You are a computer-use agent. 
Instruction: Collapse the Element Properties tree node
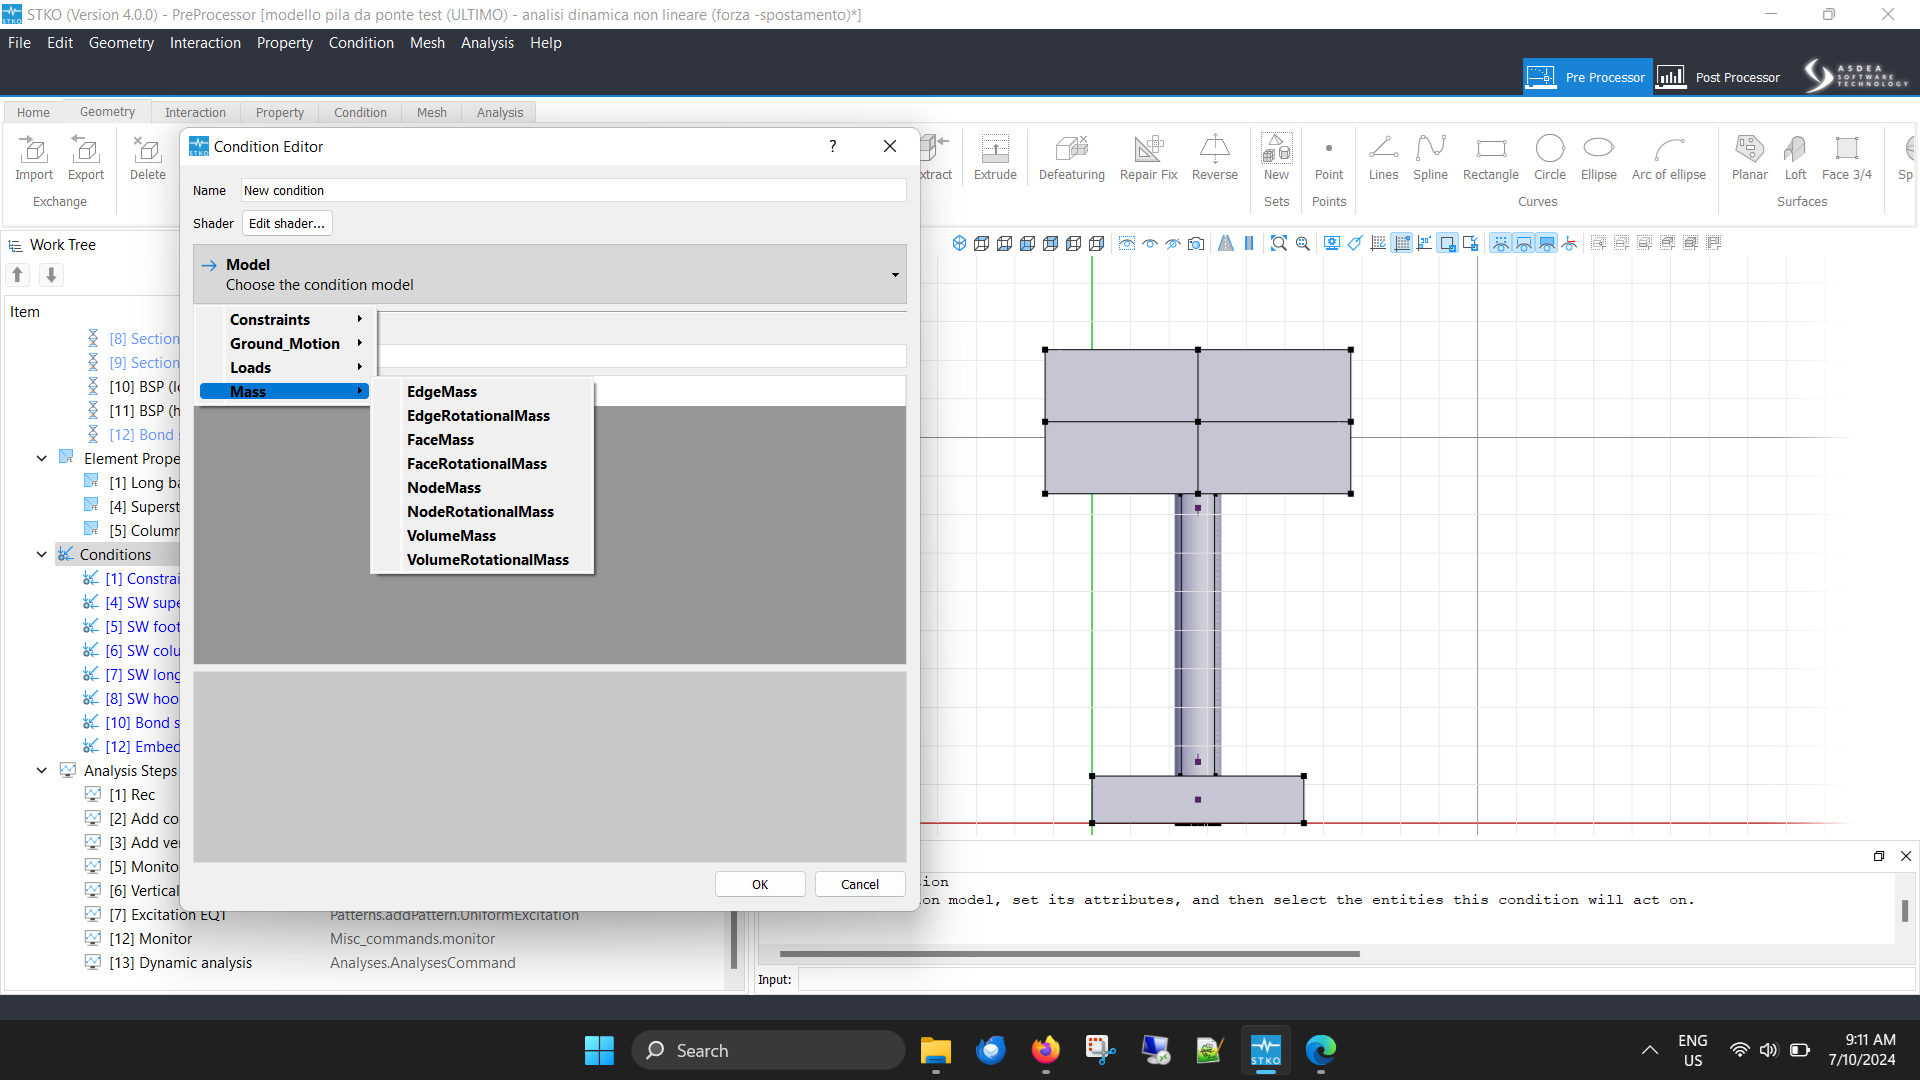click(x=42, y=459)
